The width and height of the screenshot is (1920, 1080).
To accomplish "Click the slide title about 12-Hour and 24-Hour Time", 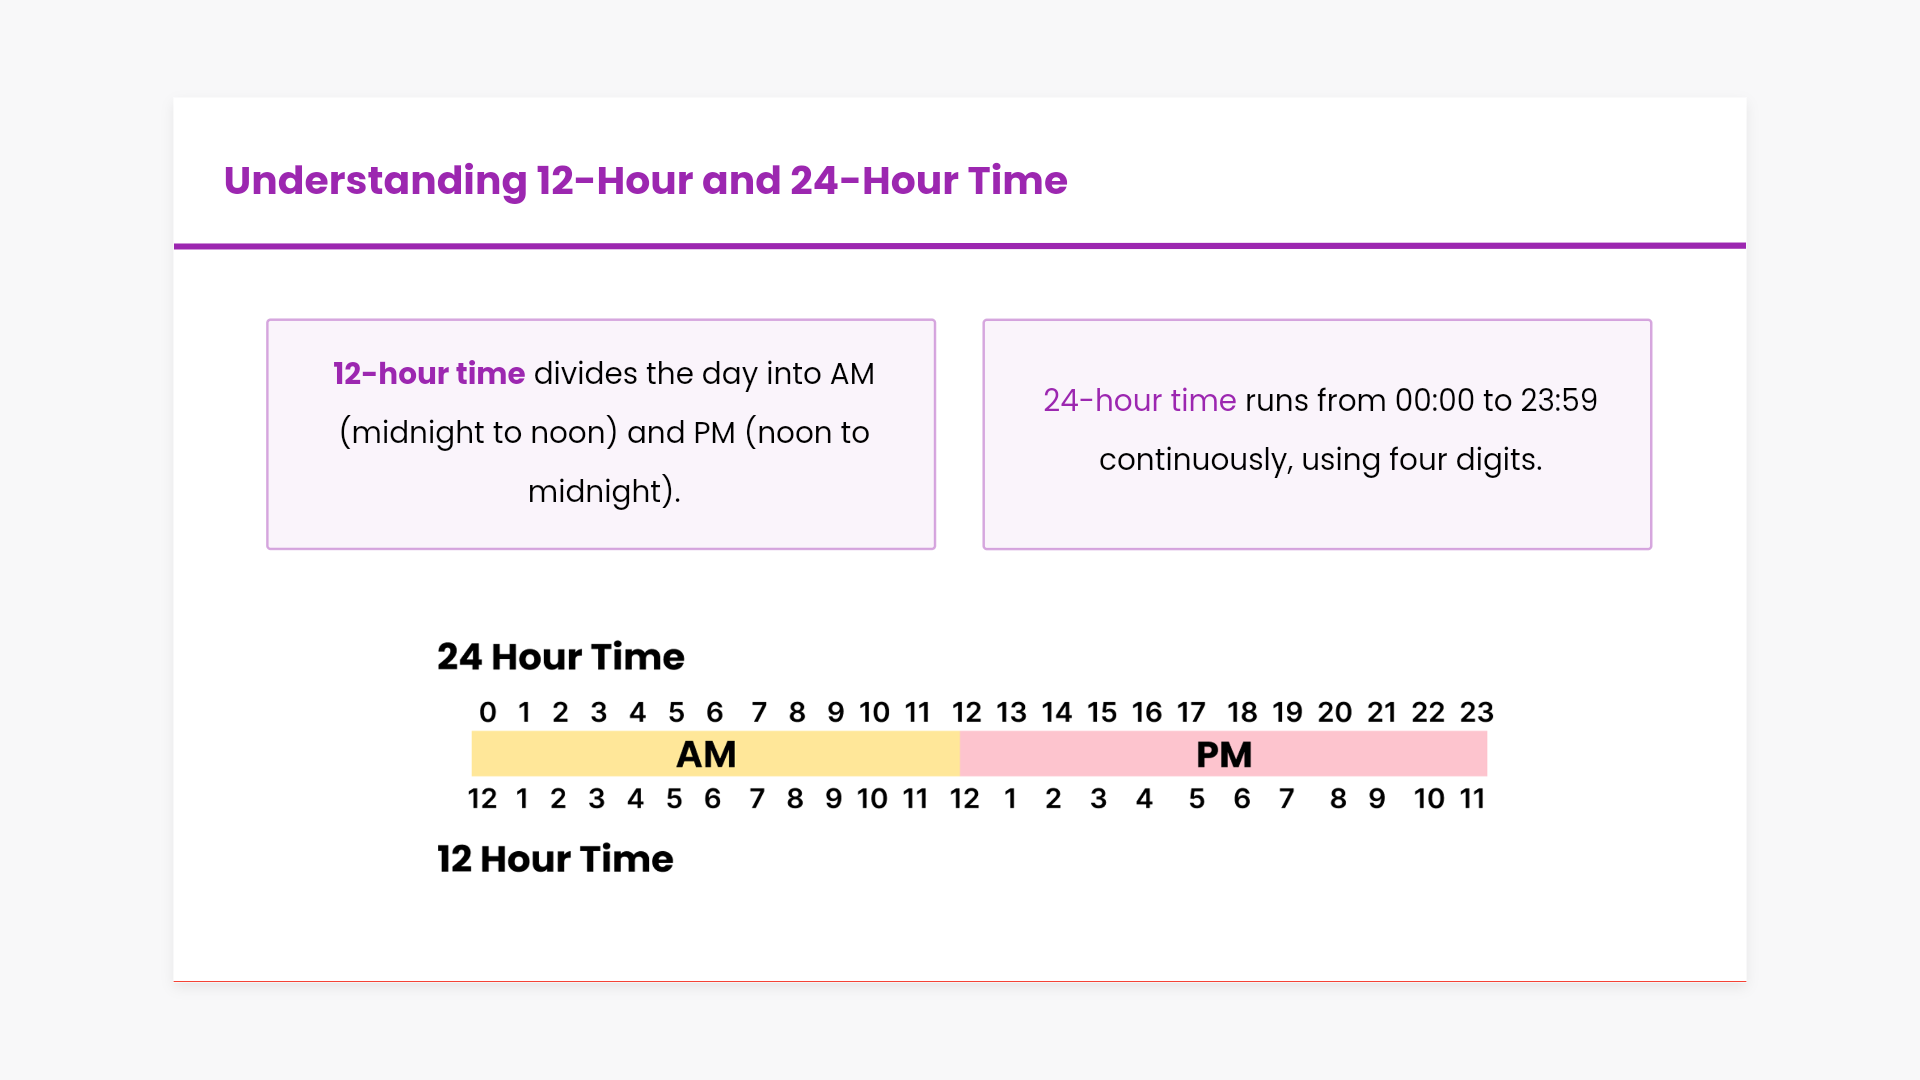I will click(645, 181).
